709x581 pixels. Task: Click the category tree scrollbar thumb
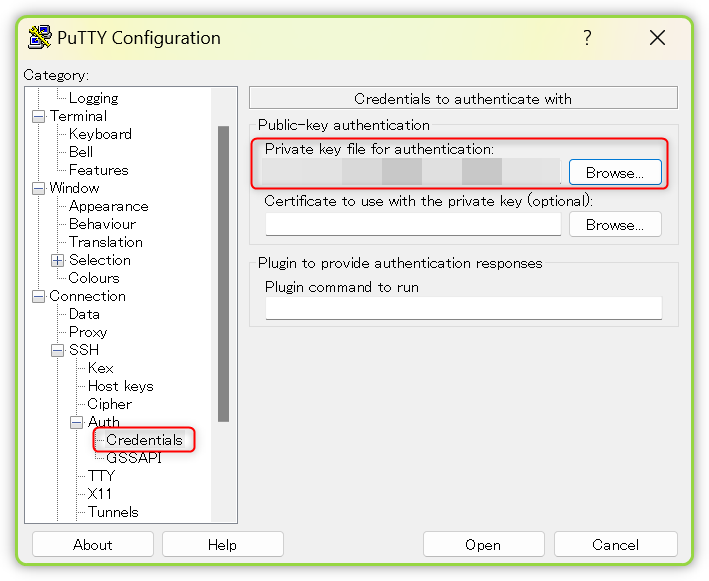(x=223, y=274)
